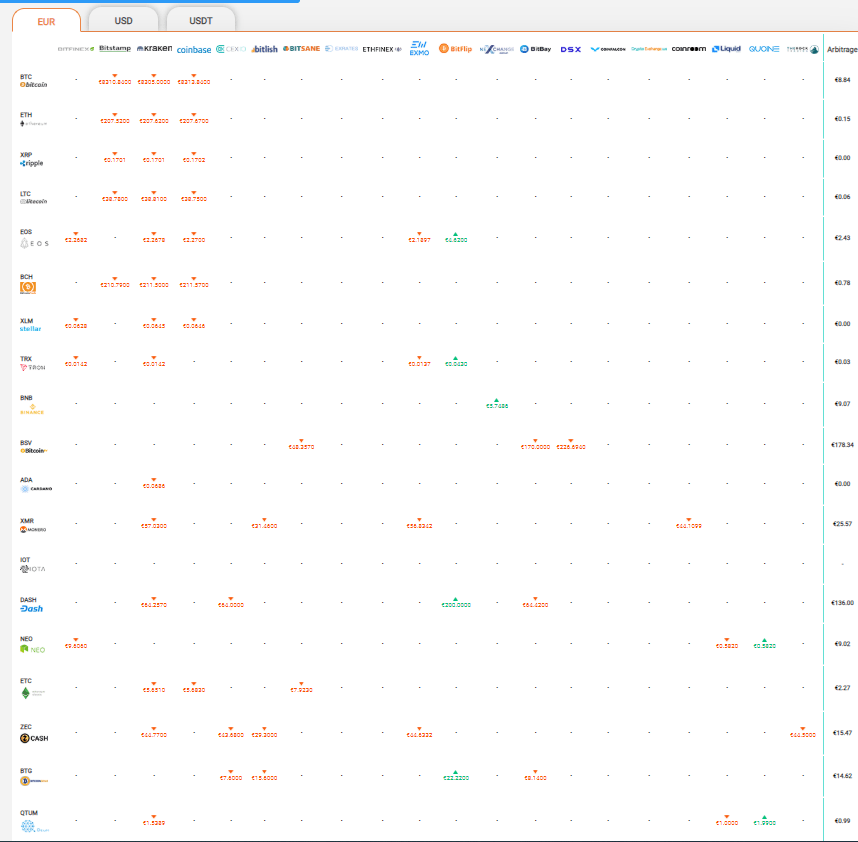Click EOS arbitrage value €2.43
The width and height of the screenshot is (858, 842).
click(842, 237)
